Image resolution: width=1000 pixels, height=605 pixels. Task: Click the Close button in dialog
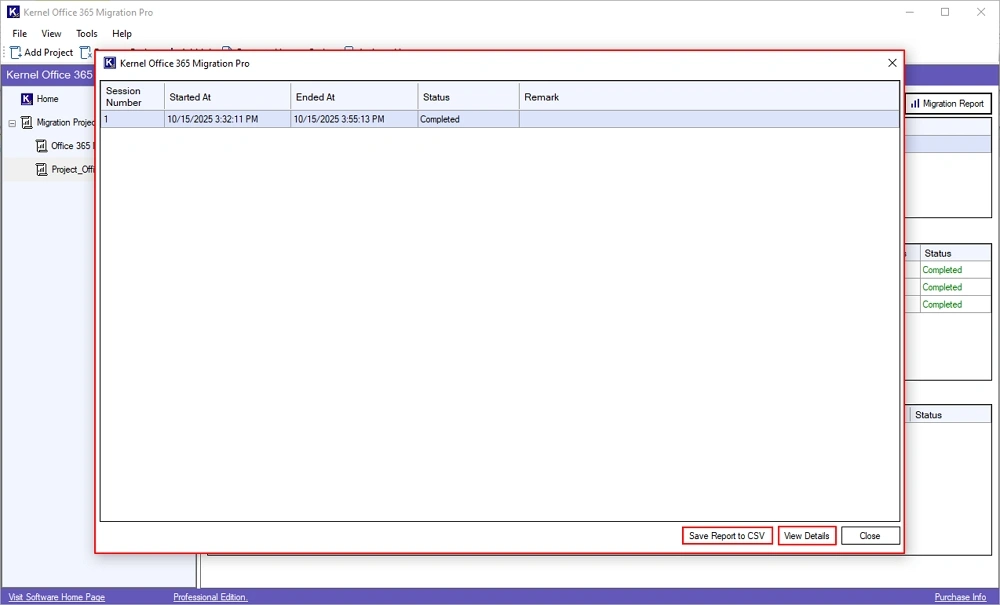(870, 536)
